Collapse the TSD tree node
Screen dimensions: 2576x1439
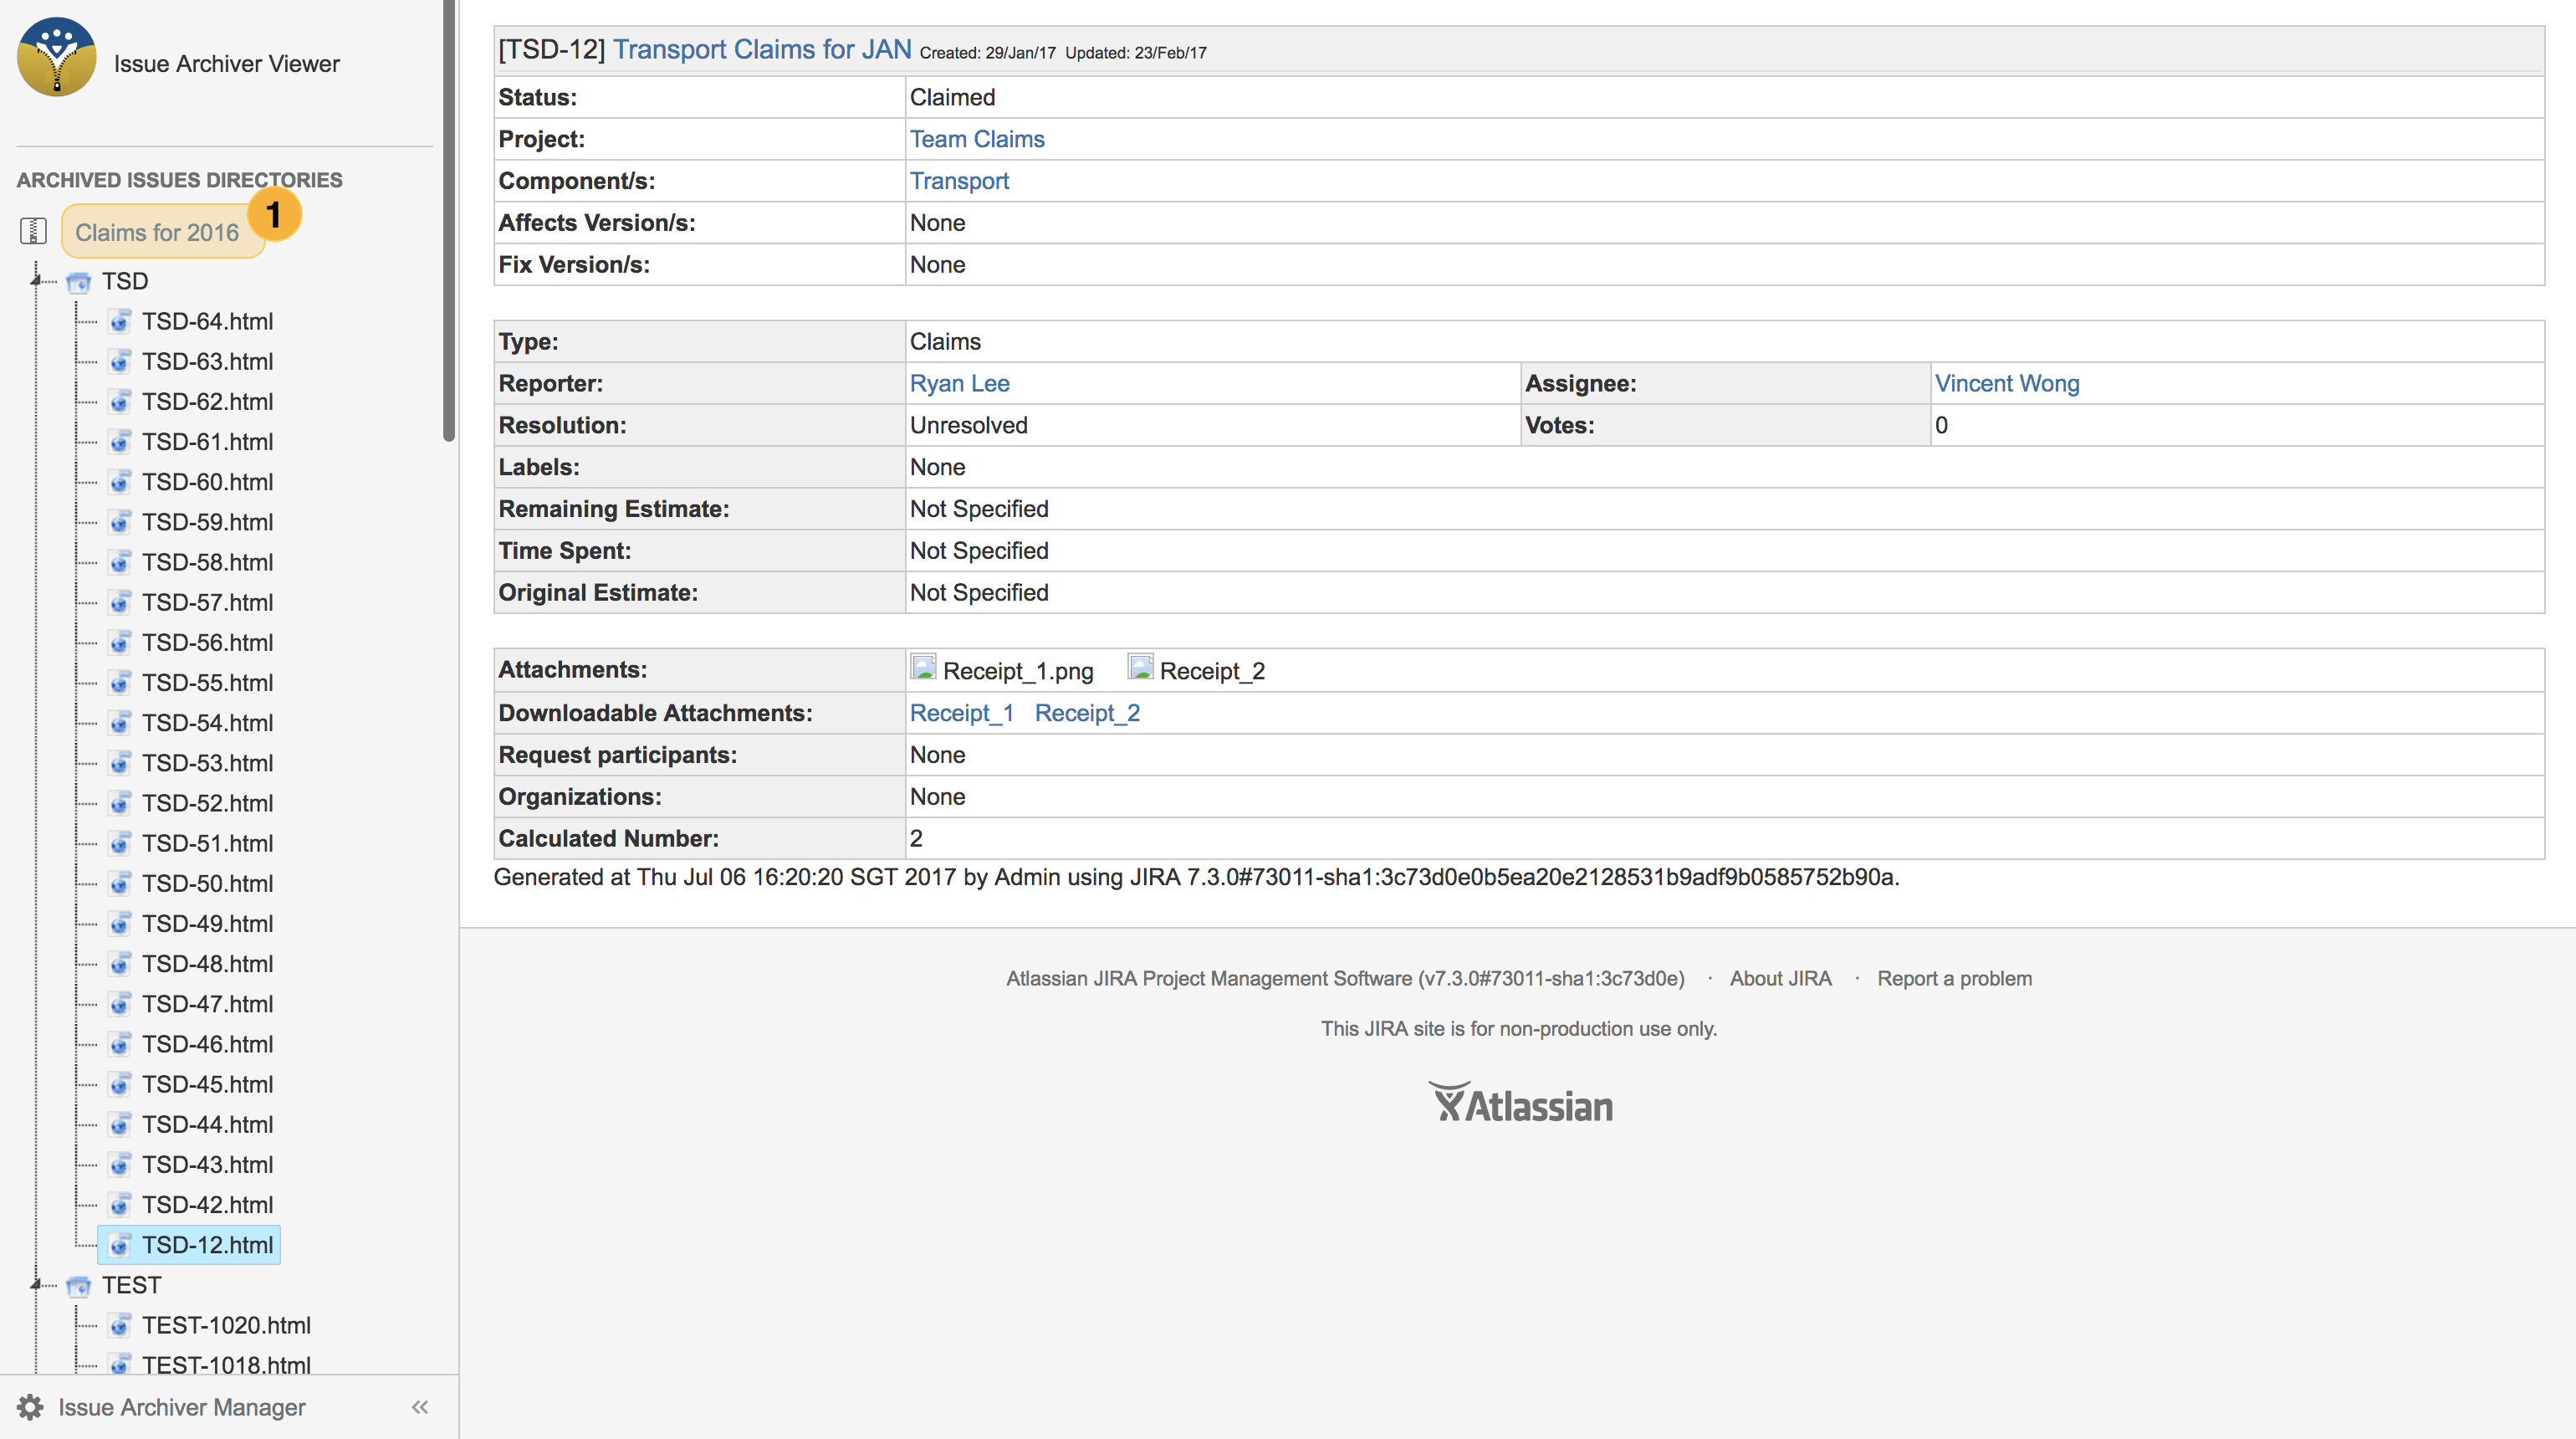coord(37,281)
